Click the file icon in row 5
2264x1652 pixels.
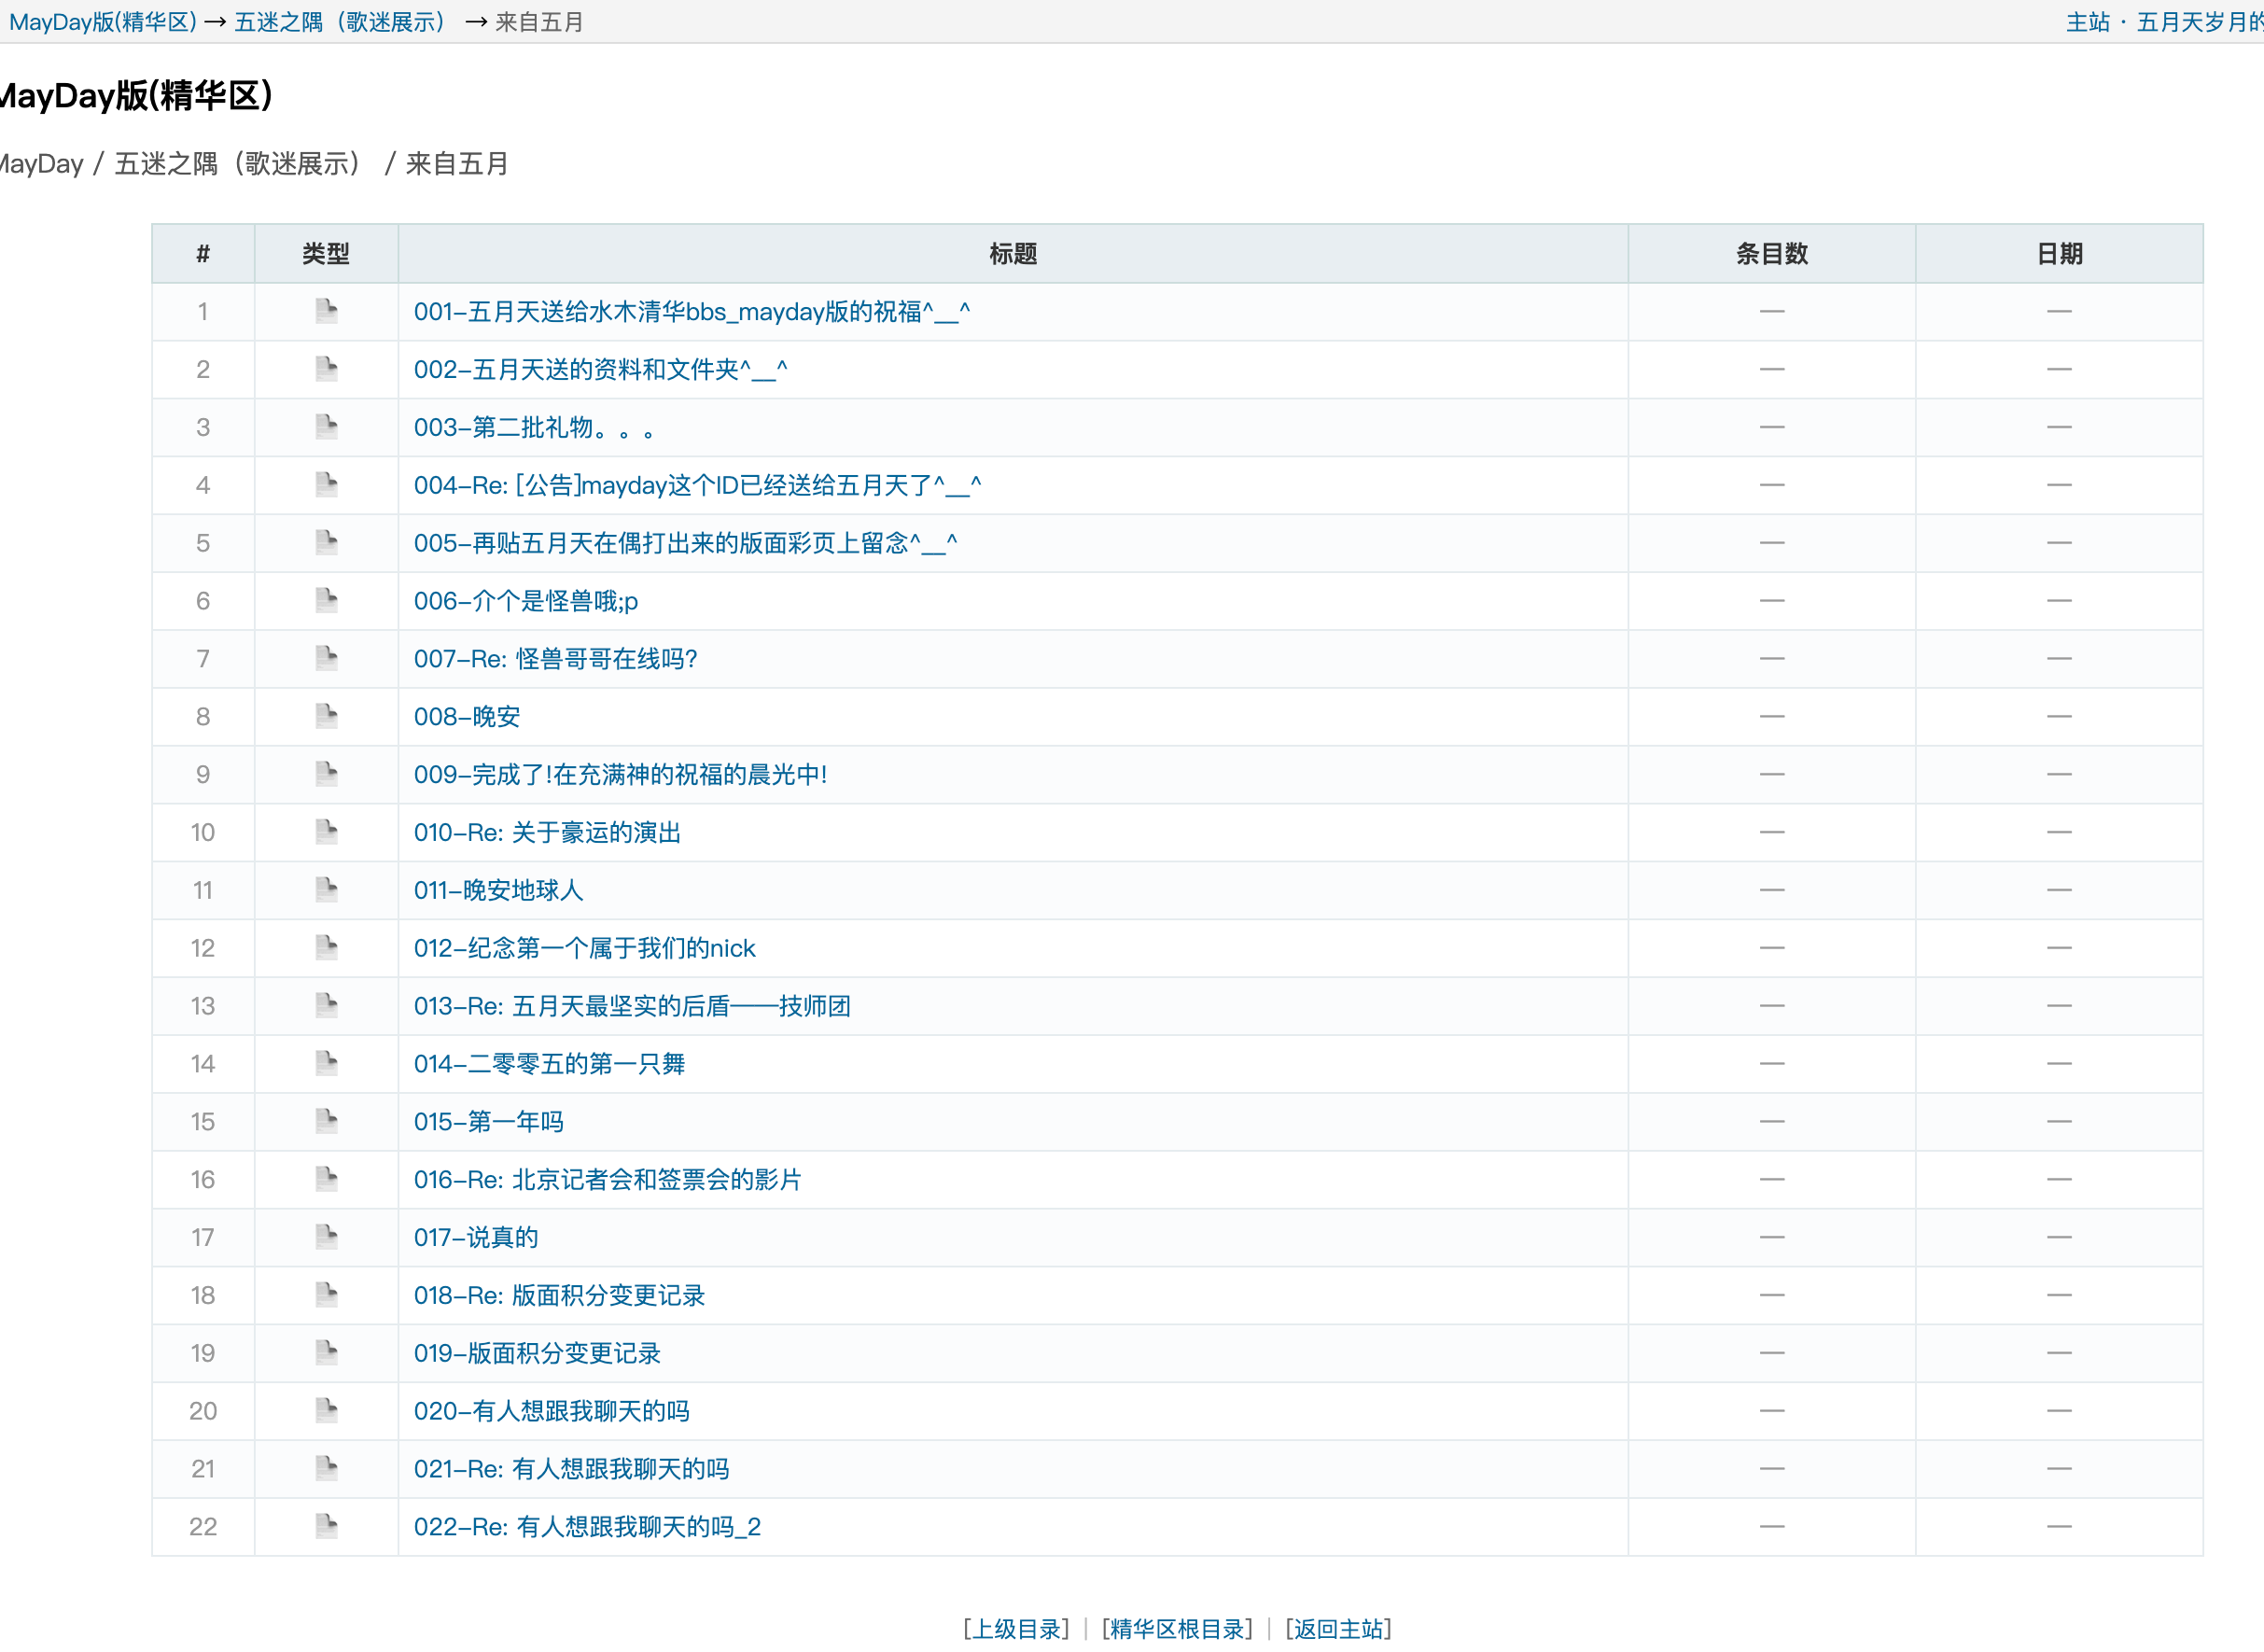pyautogui.click(x=326, y=543)
